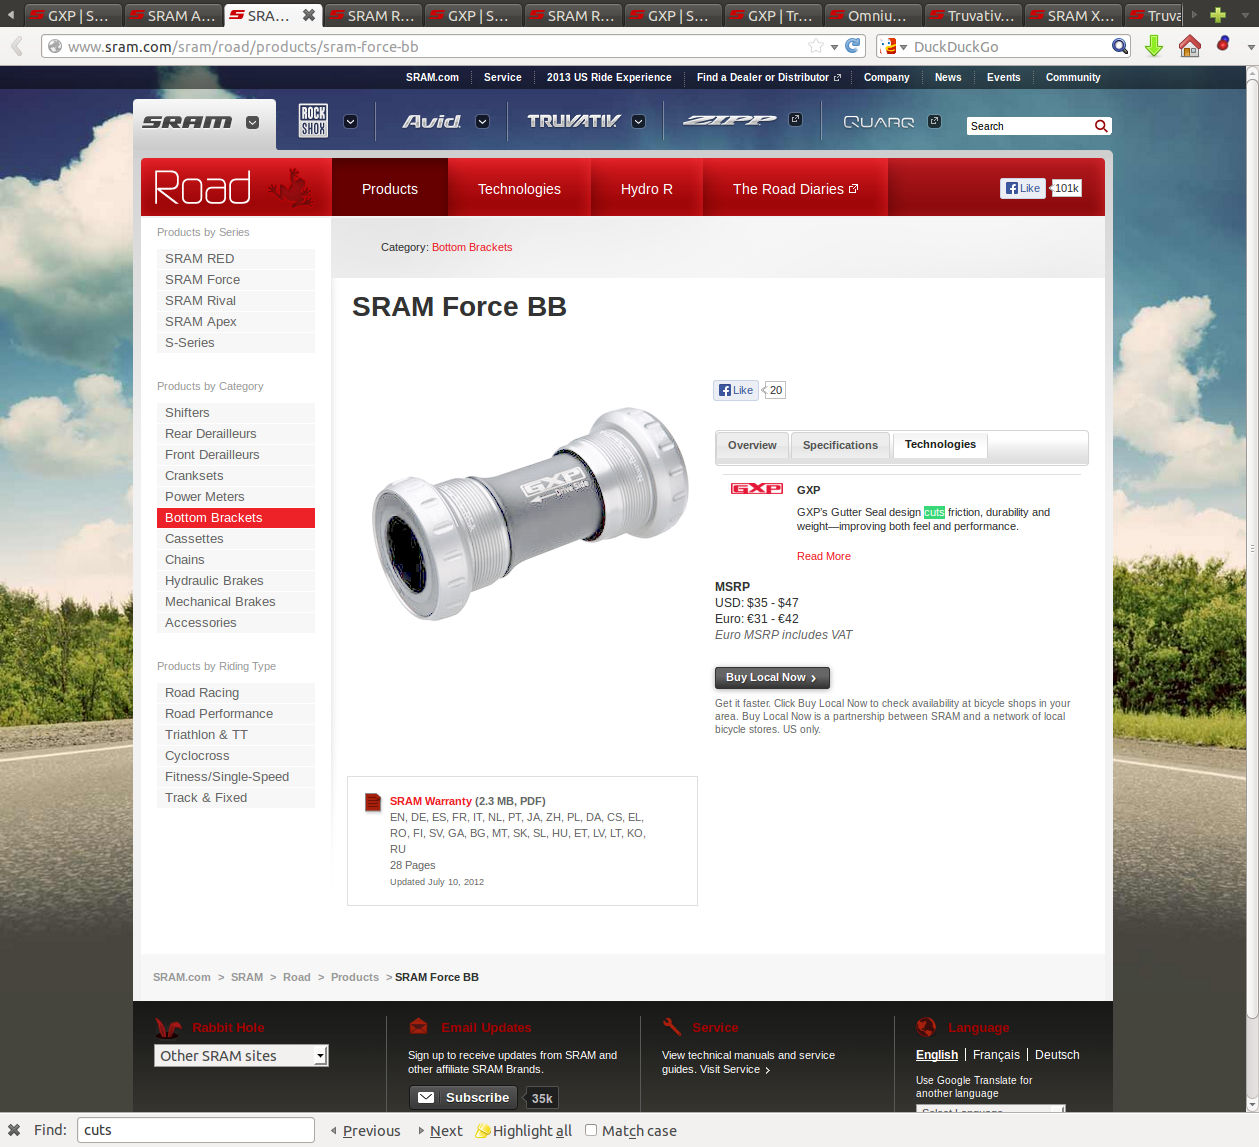The image size is (1259, 1147).
Task: Open the Other SRAM sites dropdown
Action: pyautogui.click(x=241, y=1056)
